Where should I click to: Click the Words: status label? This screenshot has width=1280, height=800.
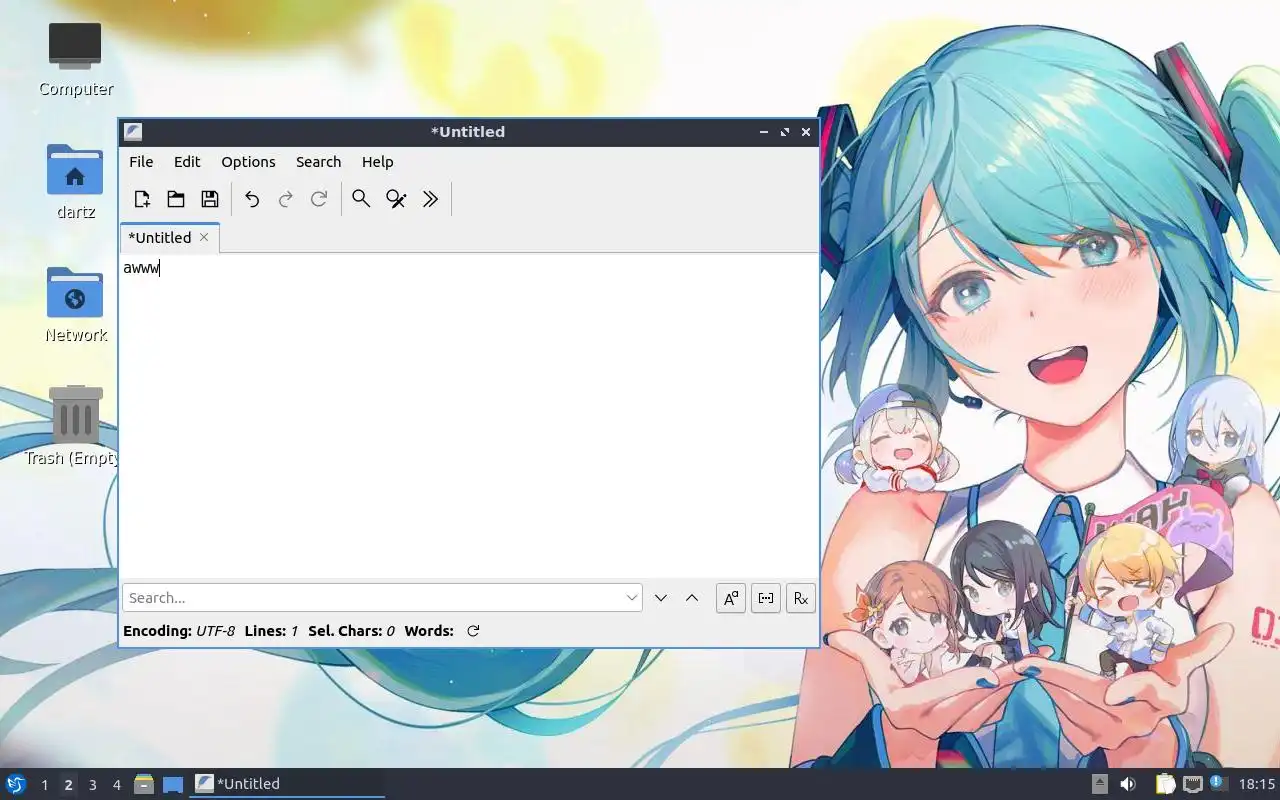click(429, 631)
